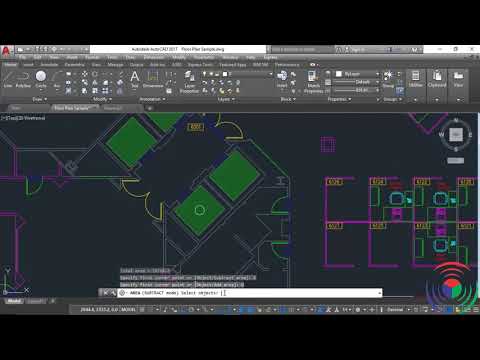Click Sign In on title bar
This screenshot has width=480, height=360.
pyautogui.click(x=358, y=49)
